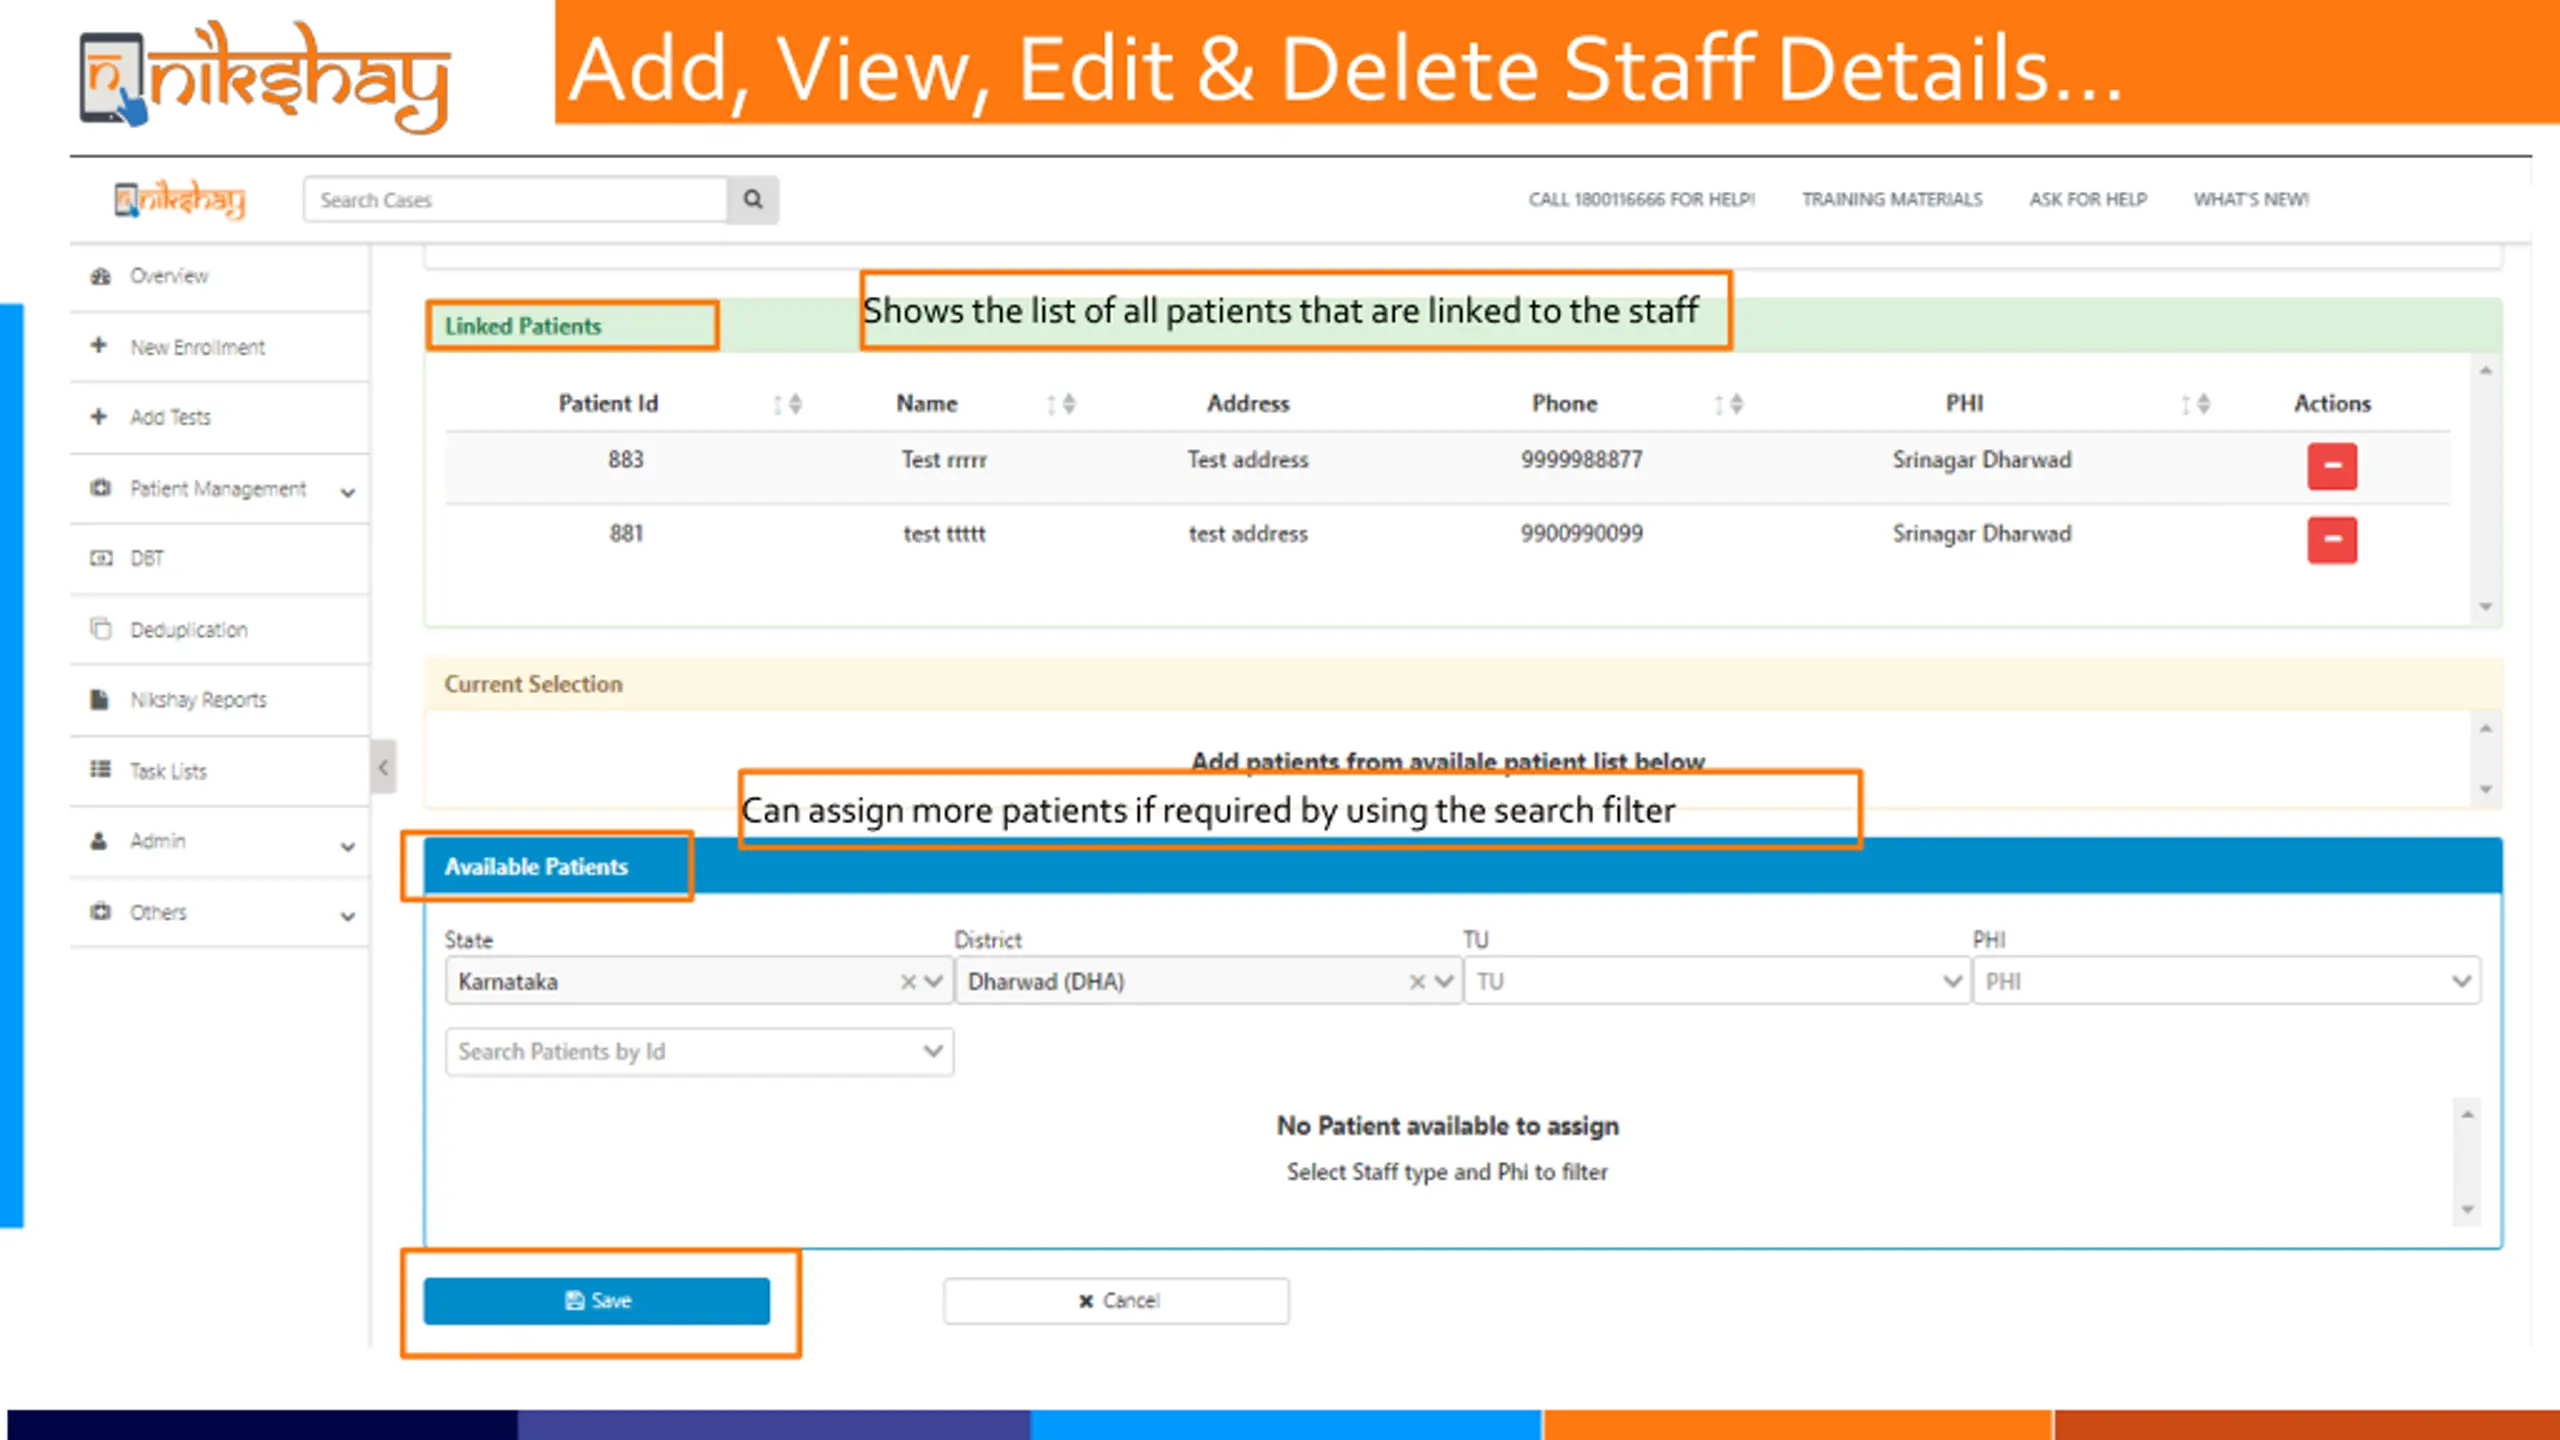
Task: Click Call 1800116666 for help link
Action: point(1641,199)
